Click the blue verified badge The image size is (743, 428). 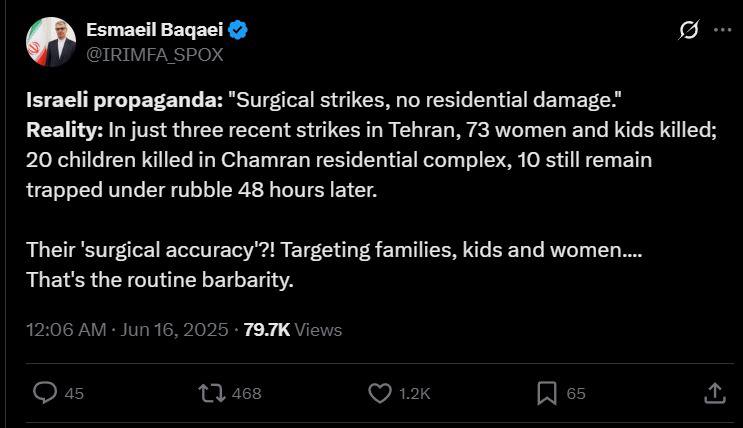pyautogui.click(x=237, y=30)
